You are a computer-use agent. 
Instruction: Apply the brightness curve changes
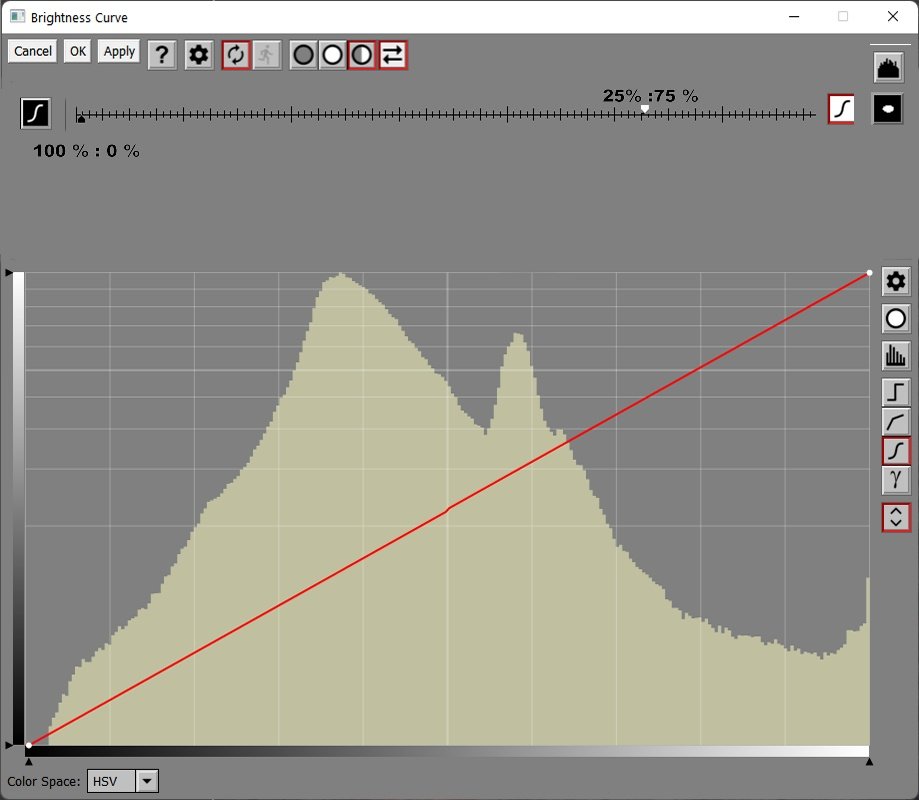119,52
